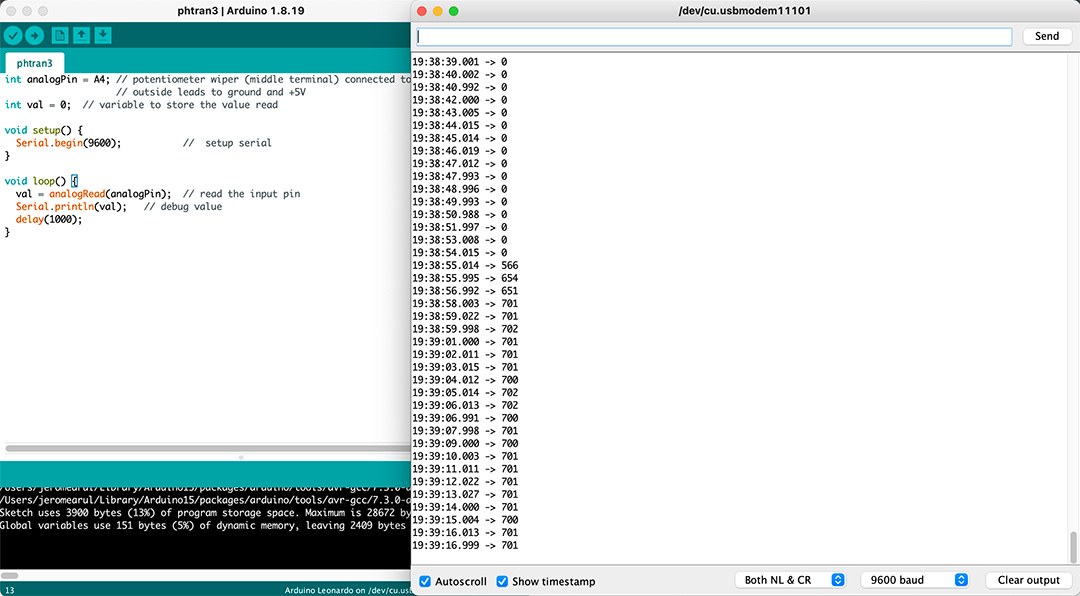The image size is (1080, 596).
Task: Minimize the serial monitor window
Action: 437,11
